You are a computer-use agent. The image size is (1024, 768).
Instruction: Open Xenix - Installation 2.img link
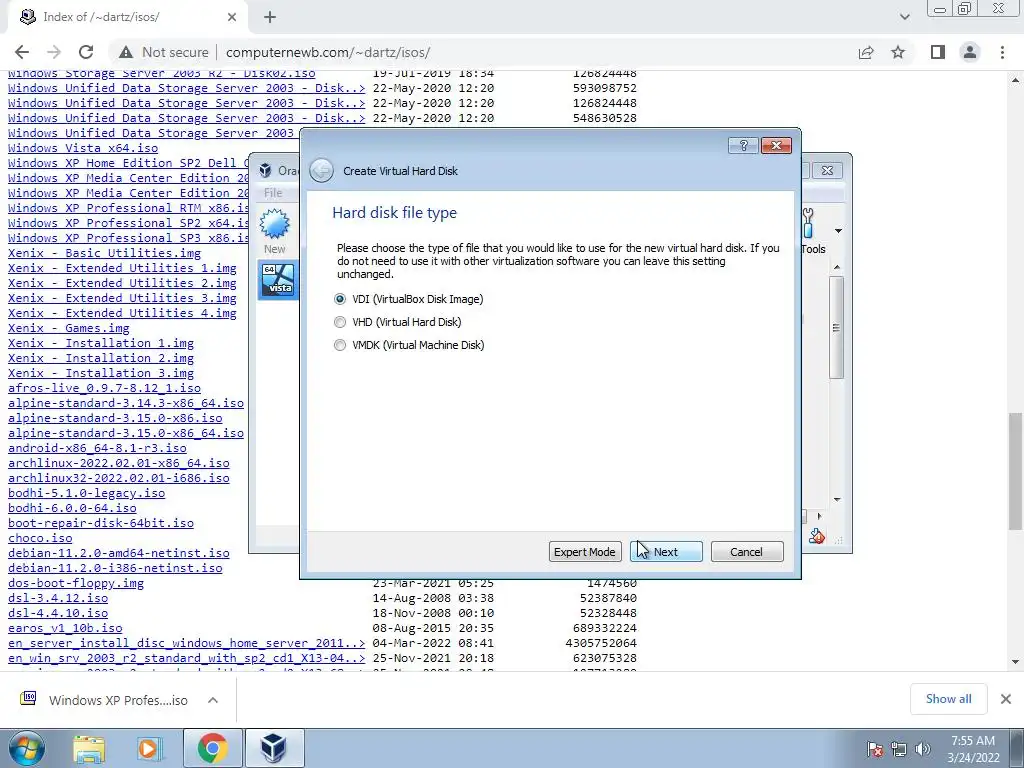(x=101, y=359)
